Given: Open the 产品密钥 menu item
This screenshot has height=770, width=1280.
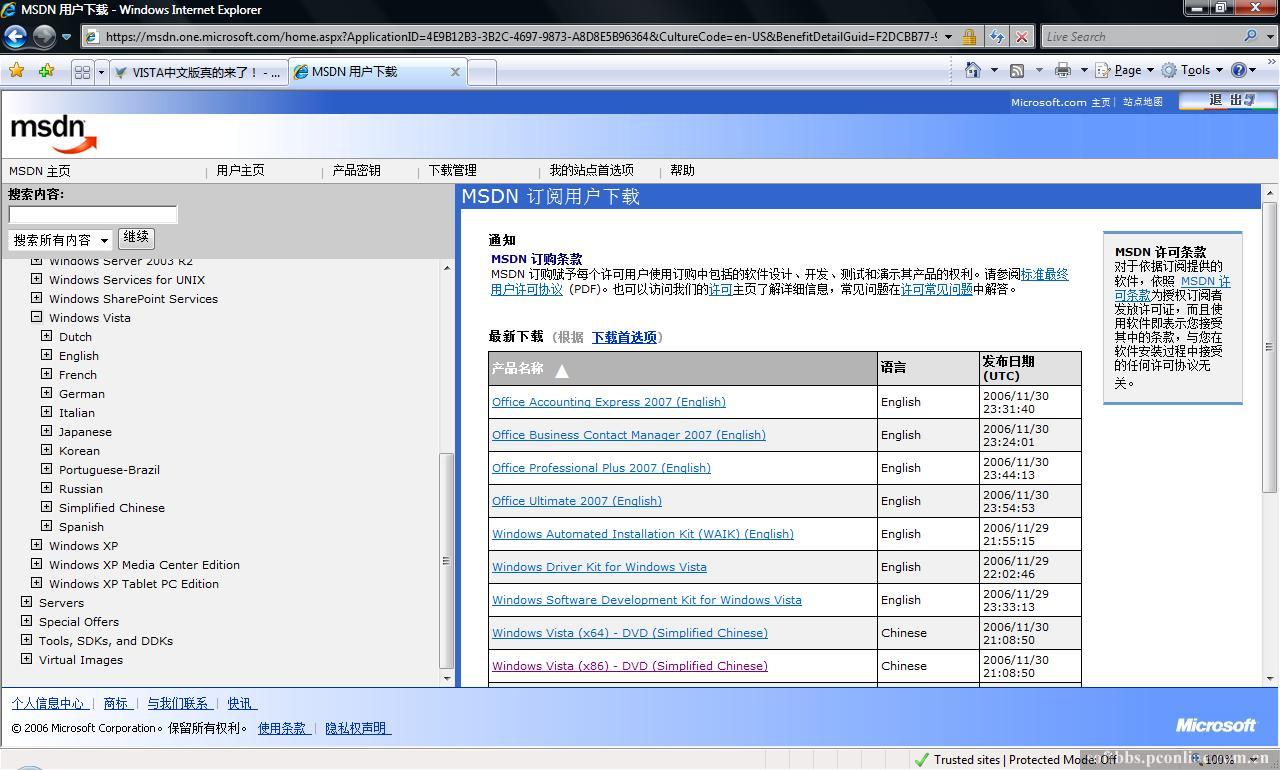Looking at the screenshot, I should (x=357, y=170).
